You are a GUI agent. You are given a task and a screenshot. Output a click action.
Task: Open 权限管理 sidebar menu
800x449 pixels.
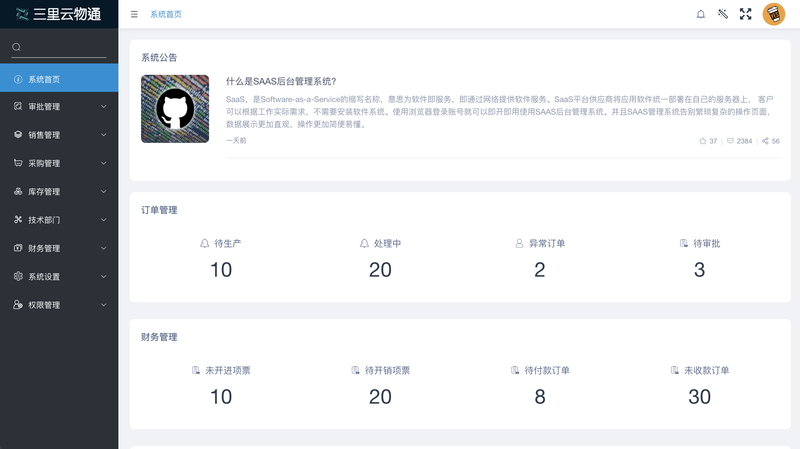coord(59,305)
